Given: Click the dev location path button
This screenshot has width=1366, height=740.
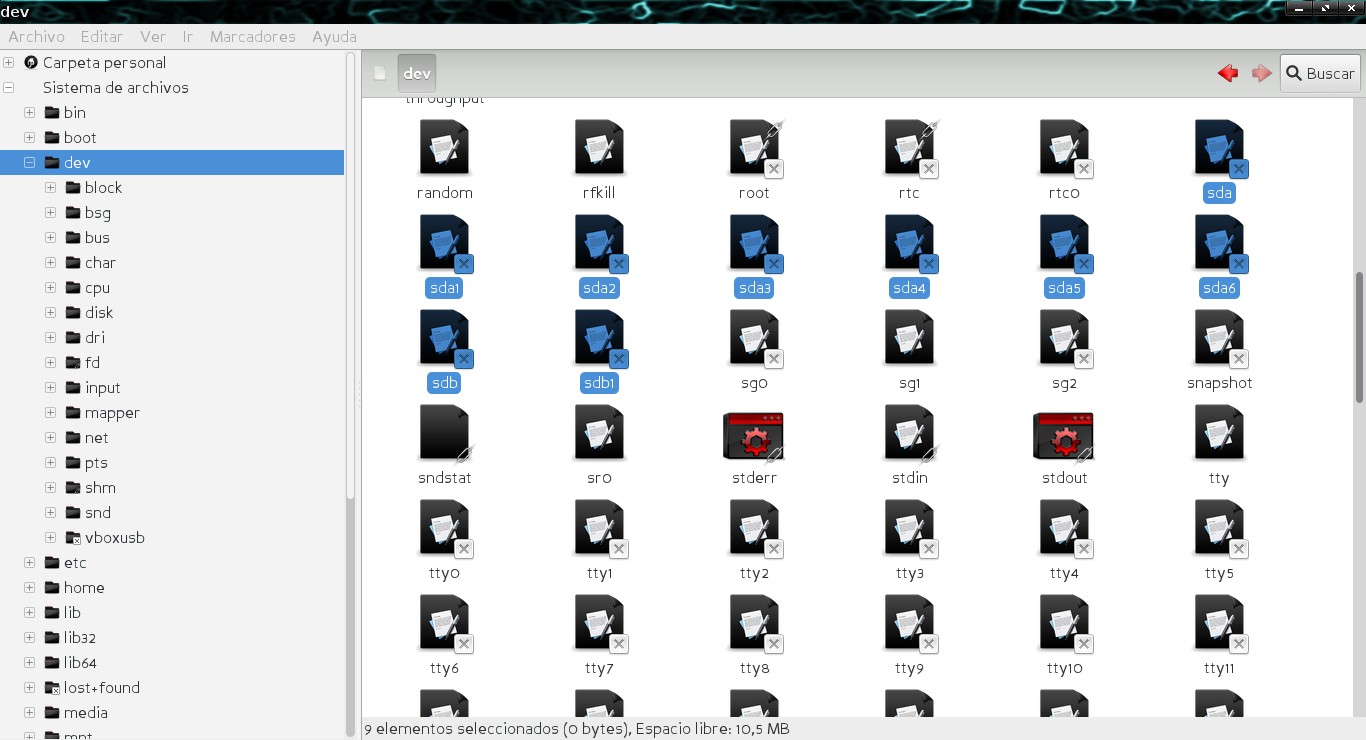Looking at the screenshot, I should pyautogui.click(x=417, y=73).
